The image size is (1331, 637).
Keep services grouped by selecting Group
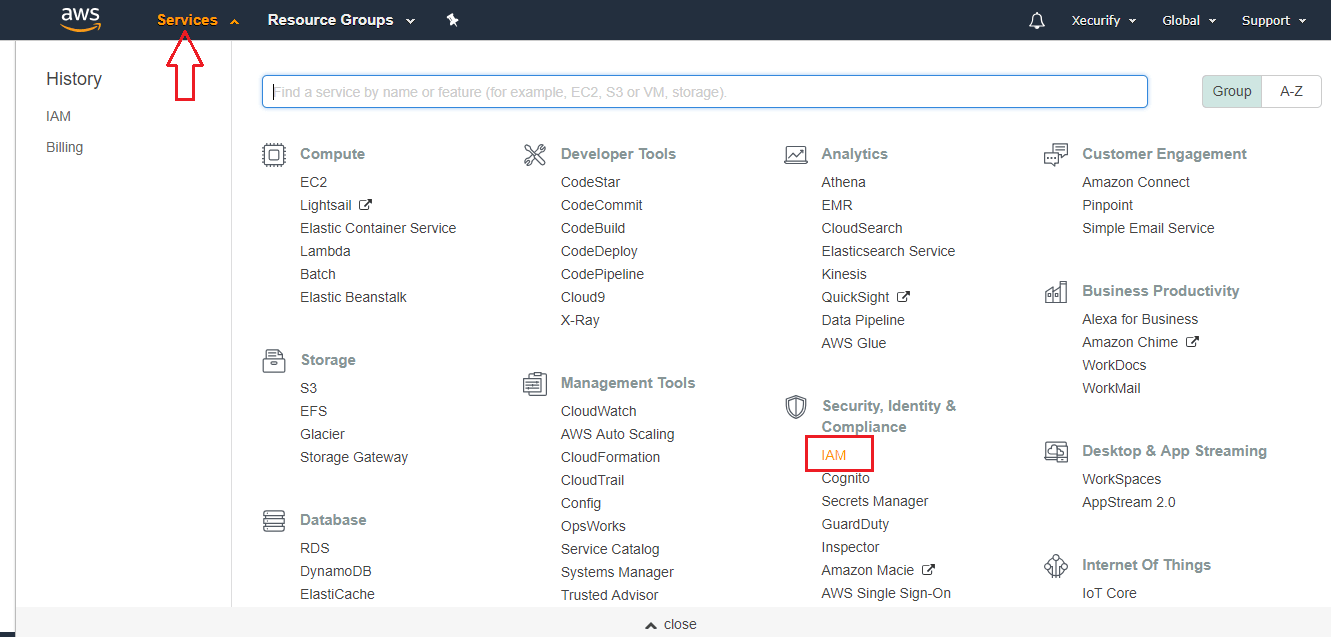point(1231,90)
